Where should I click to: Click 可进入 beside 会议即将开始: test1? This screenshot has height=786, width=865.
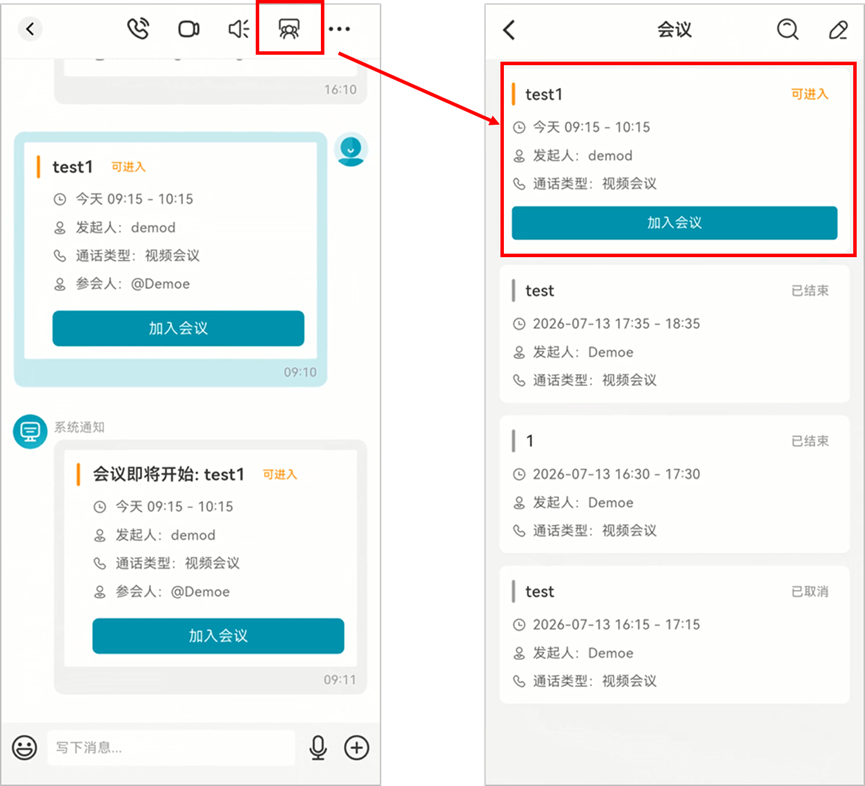280,474
